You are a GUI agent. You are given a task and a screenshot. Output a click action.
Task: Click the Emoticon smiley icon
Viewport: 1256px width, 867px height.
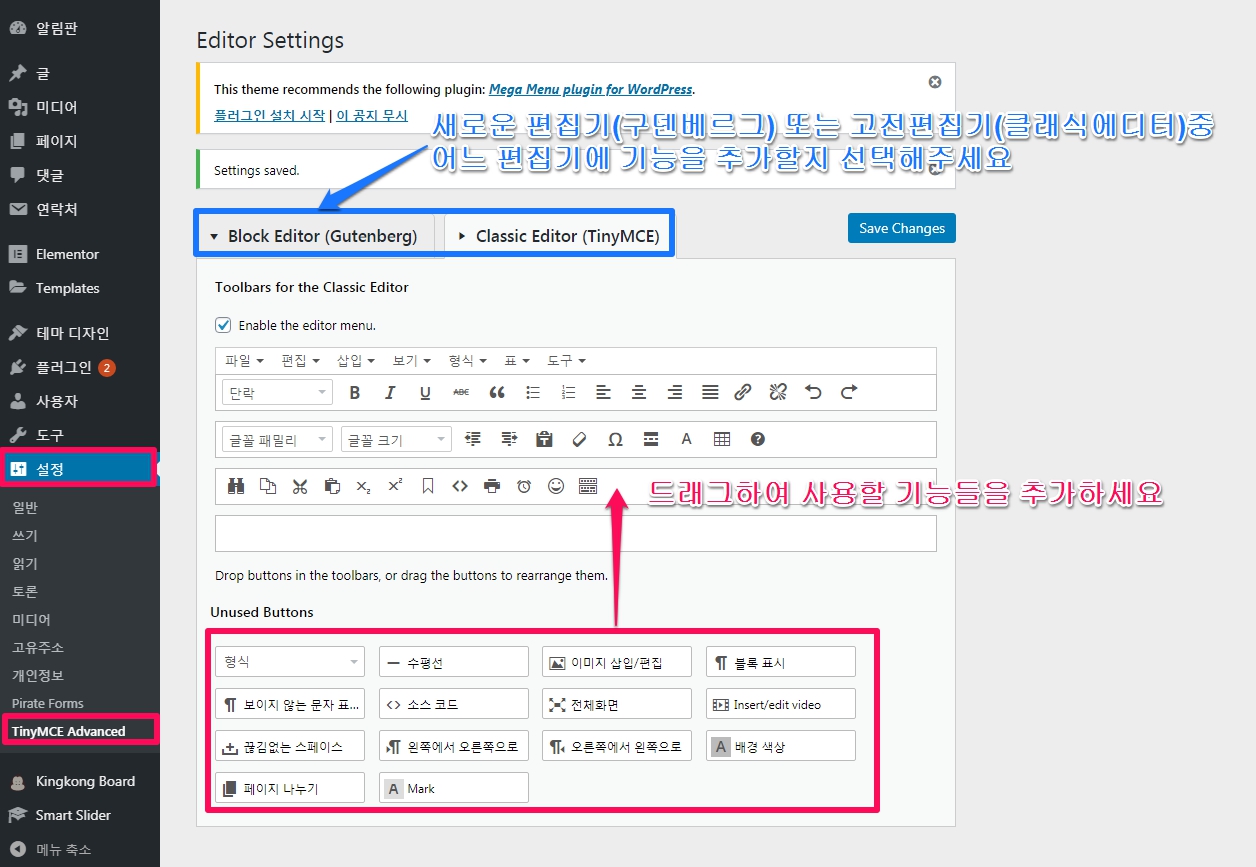[556, 486]
